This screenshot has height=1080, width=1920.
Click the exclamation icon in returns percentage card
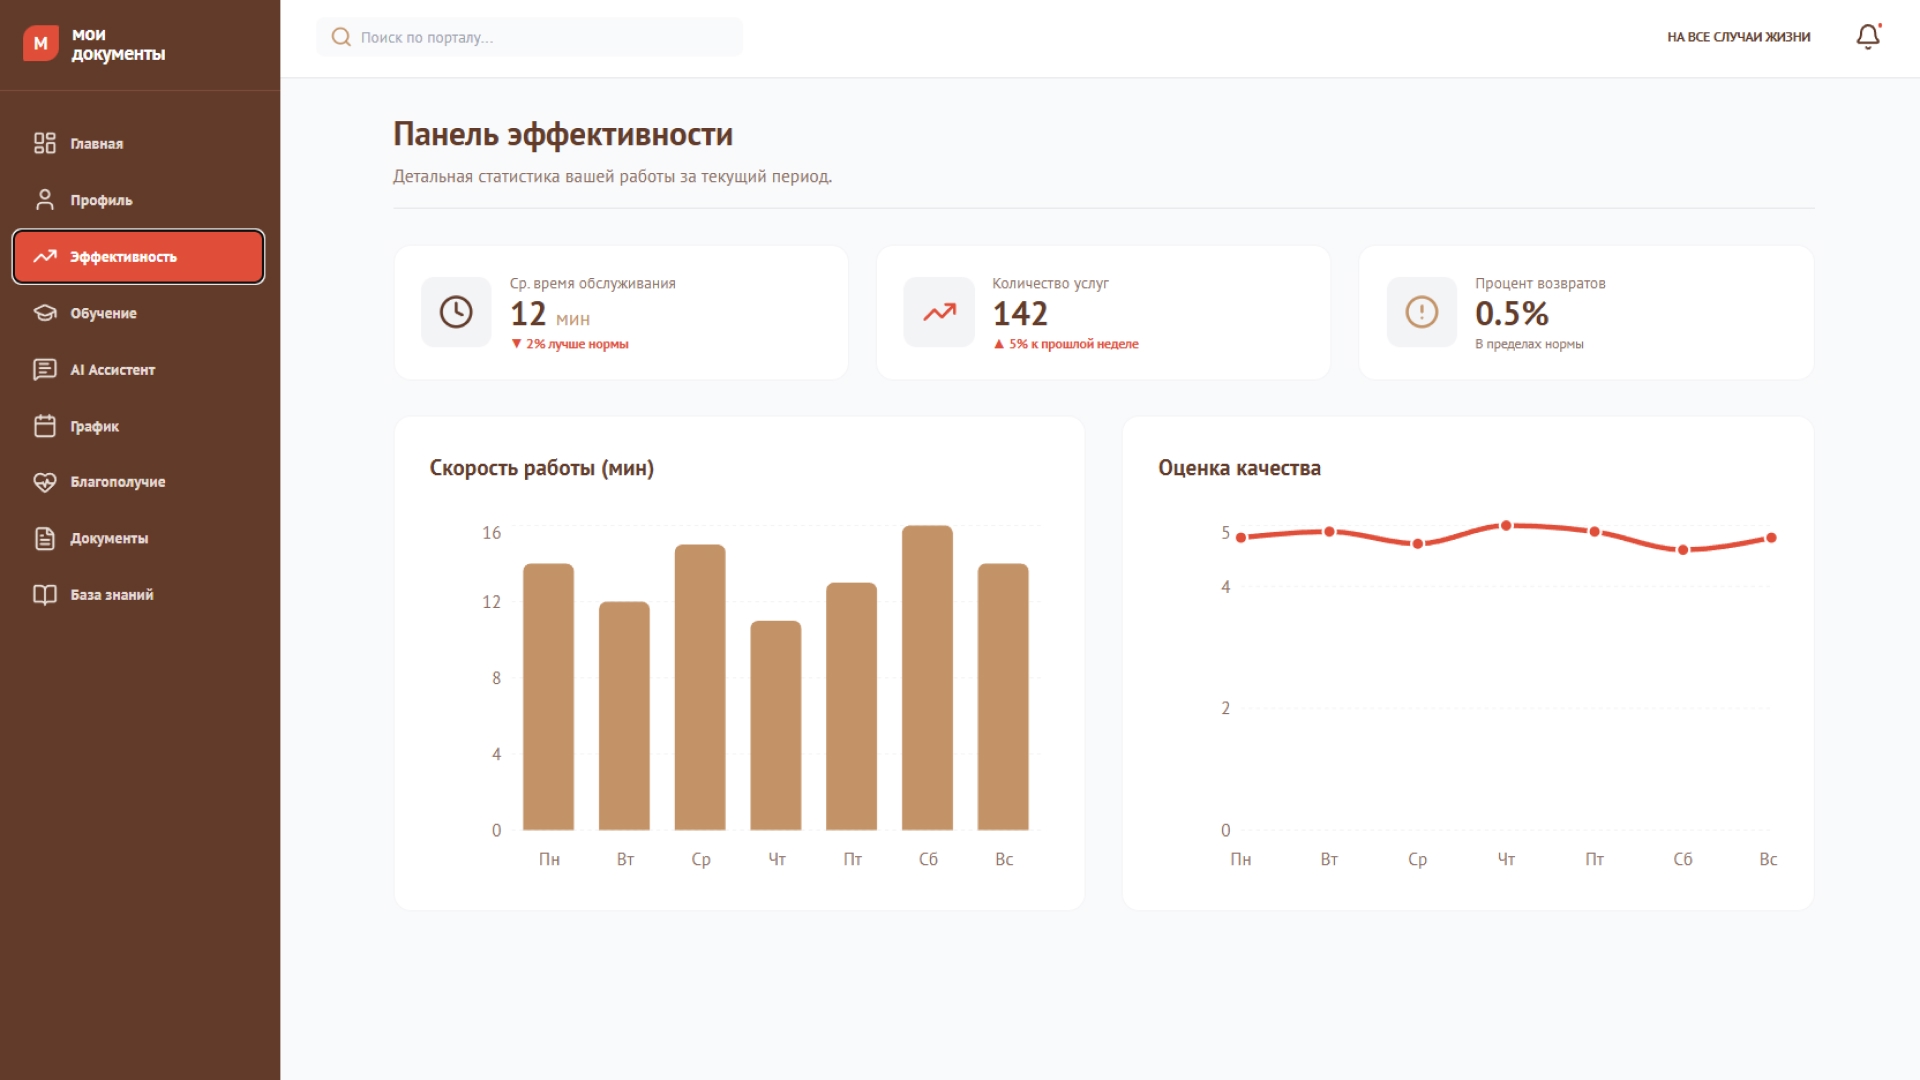pyautogui.click(x=1421, y=312)
